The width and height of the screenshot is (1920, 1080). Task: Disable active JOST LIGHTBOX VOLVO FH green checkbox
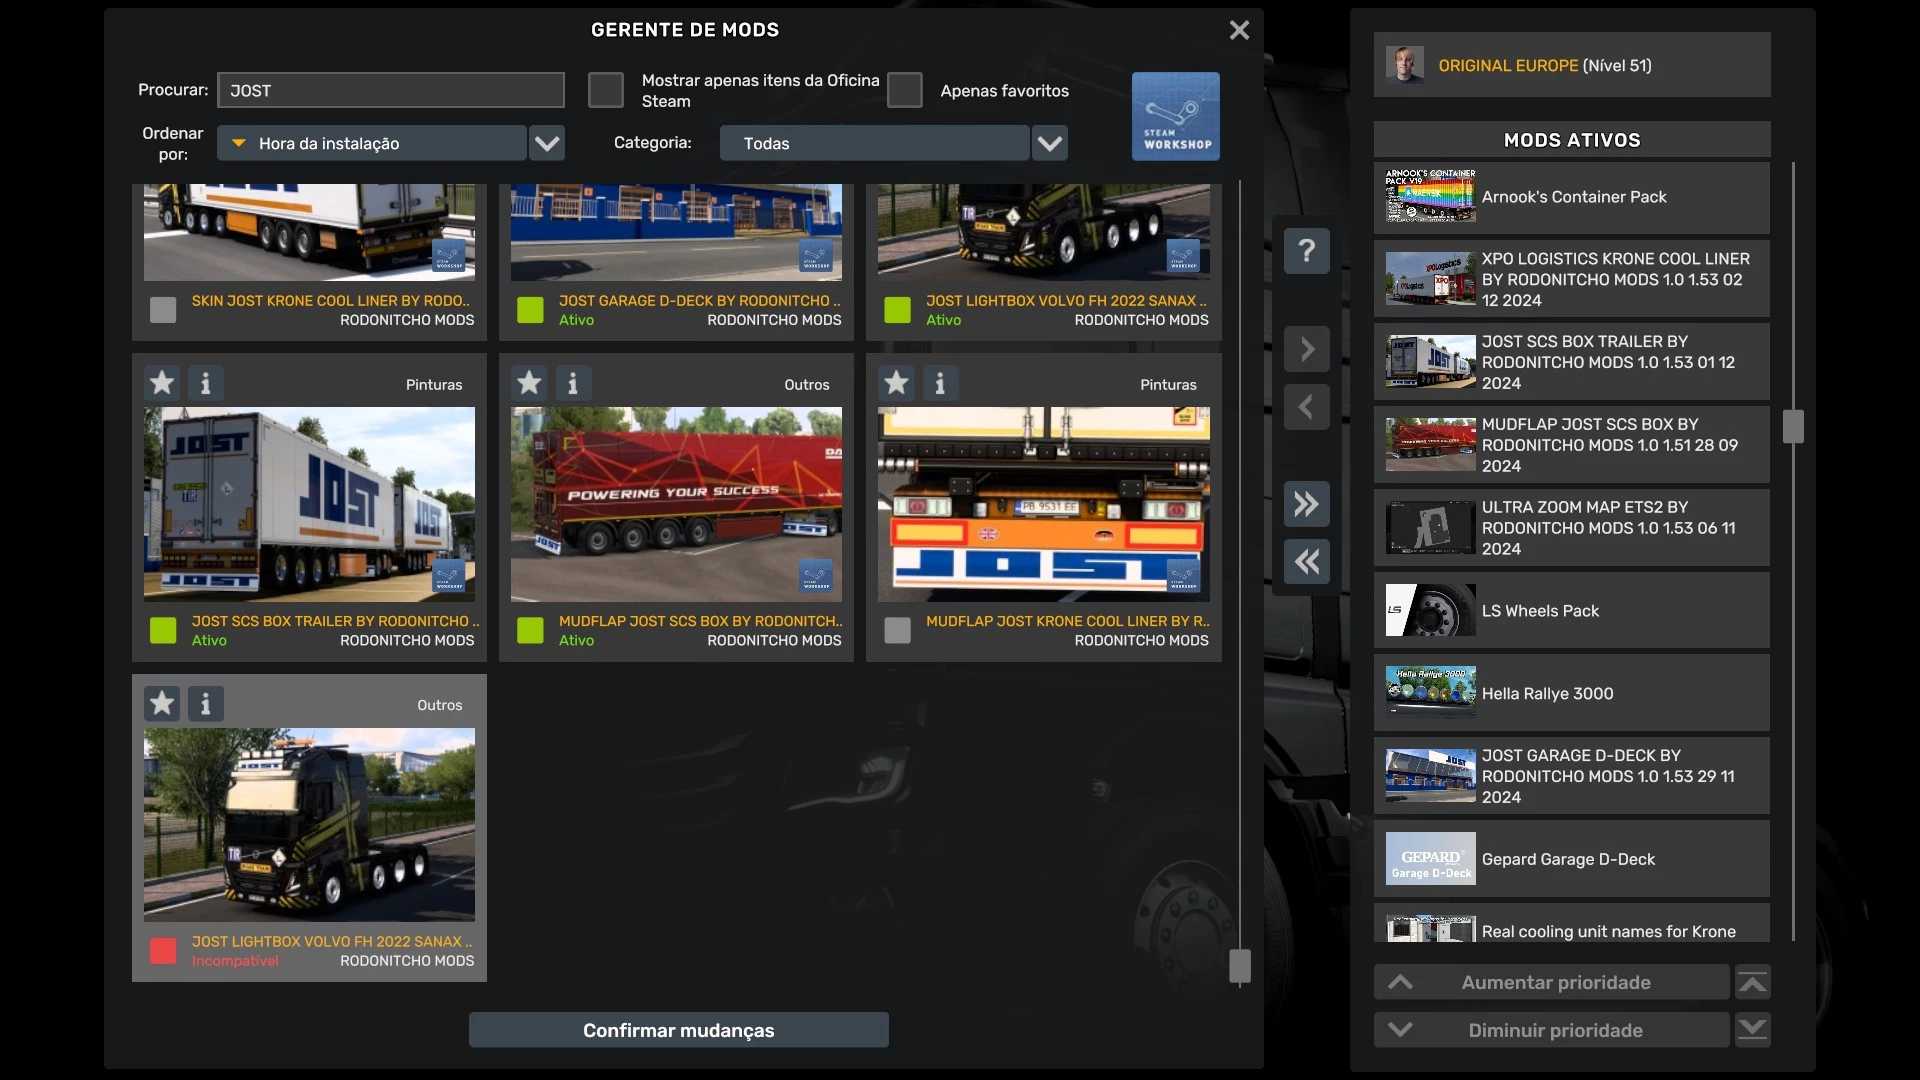click(x=897, y=310)
